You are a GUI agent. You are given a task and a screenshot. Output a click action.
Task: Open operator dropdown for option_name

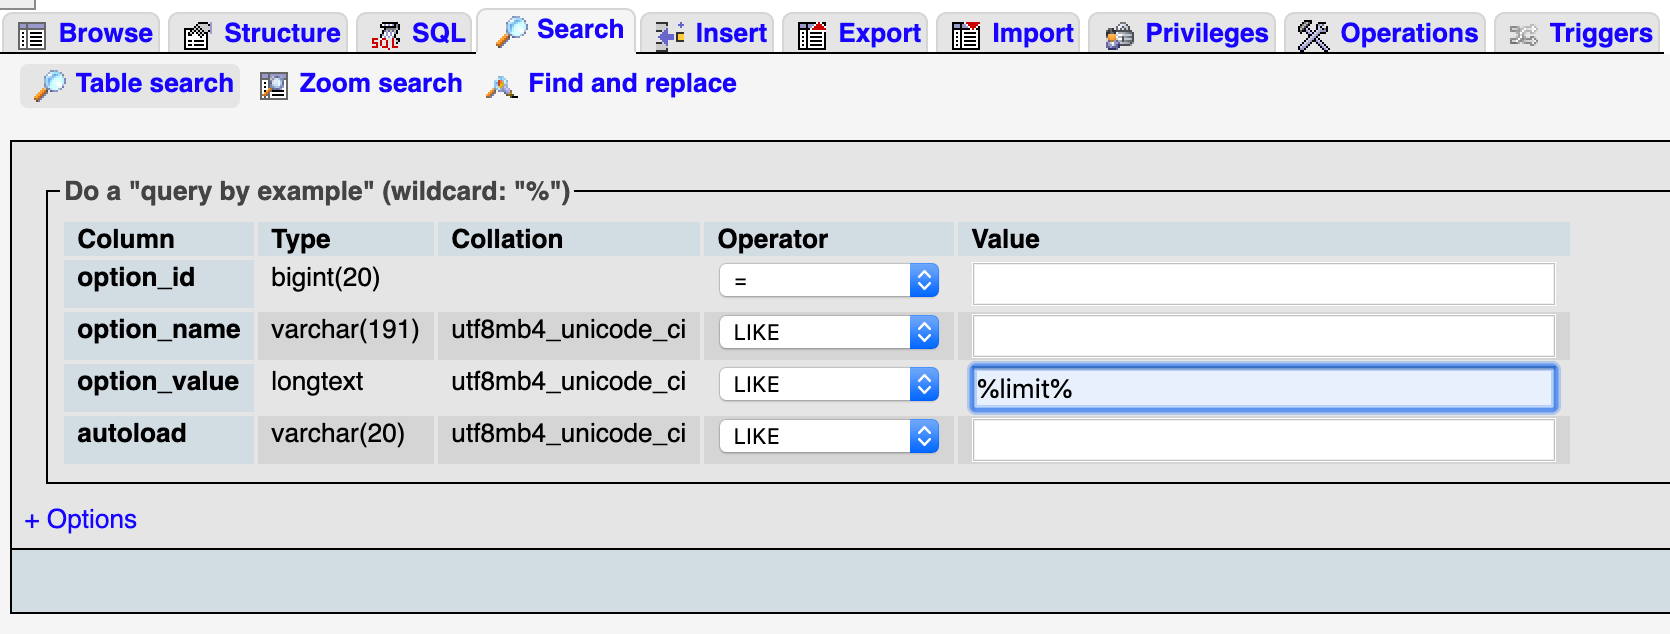click(828, 332)
